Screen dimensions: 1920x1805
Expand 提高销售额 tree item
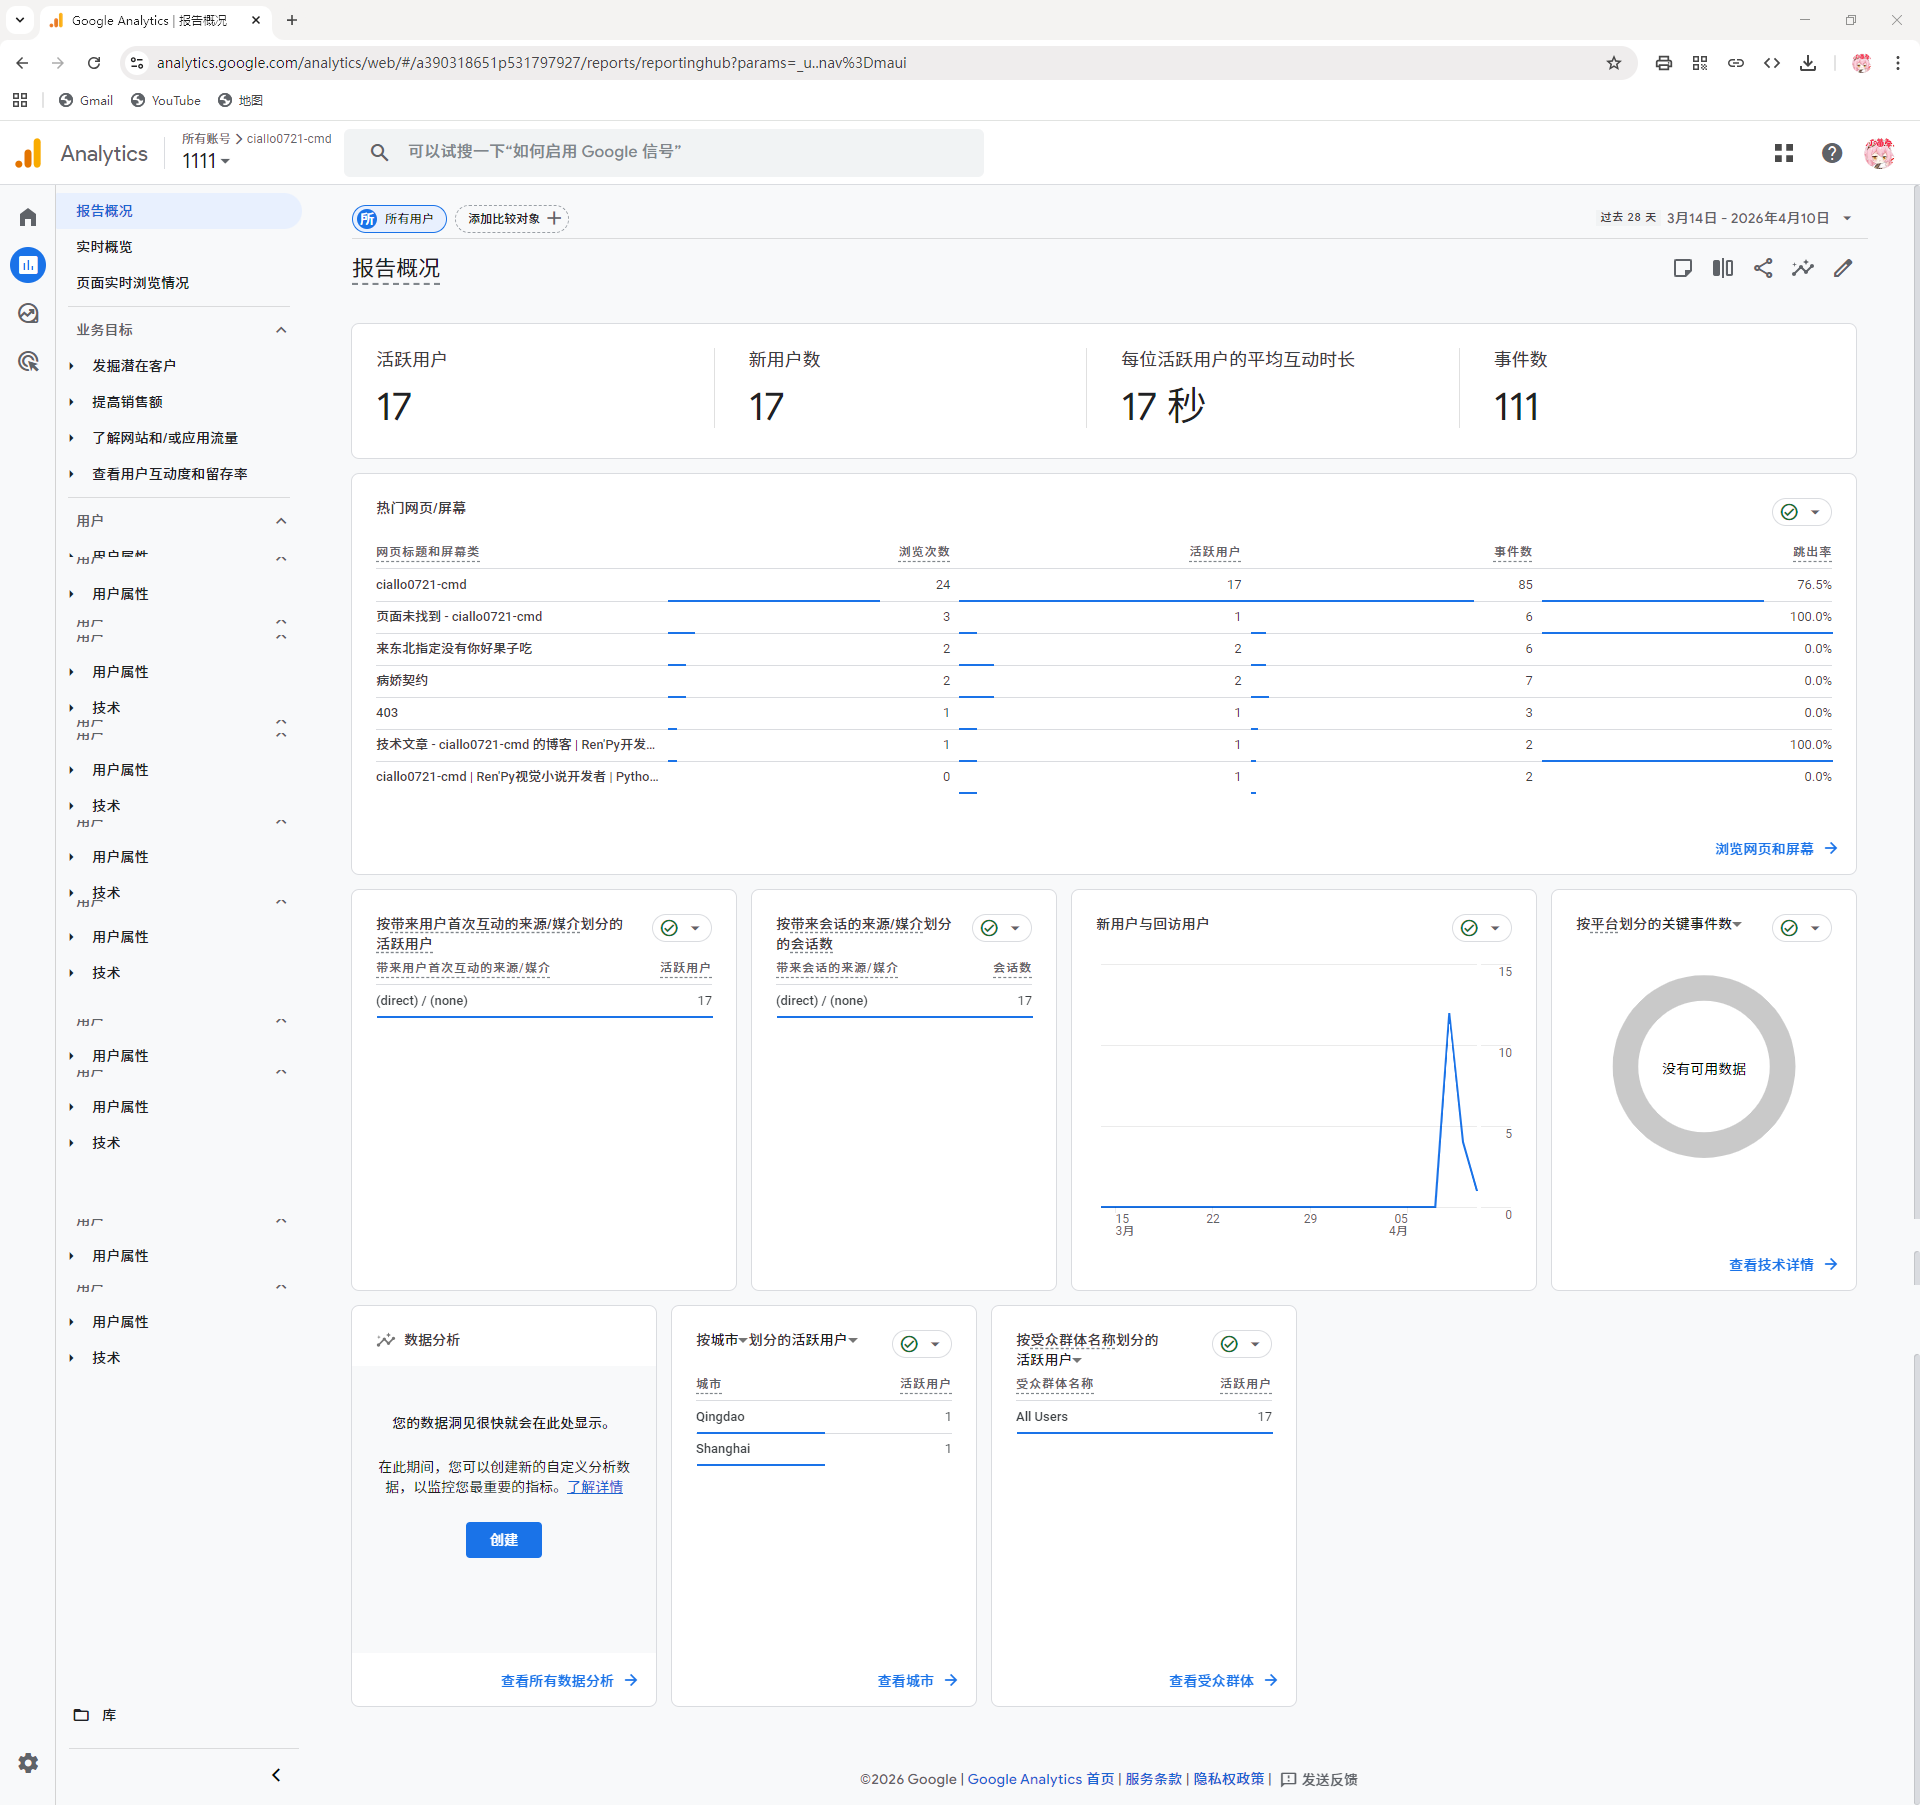(71, 402)
